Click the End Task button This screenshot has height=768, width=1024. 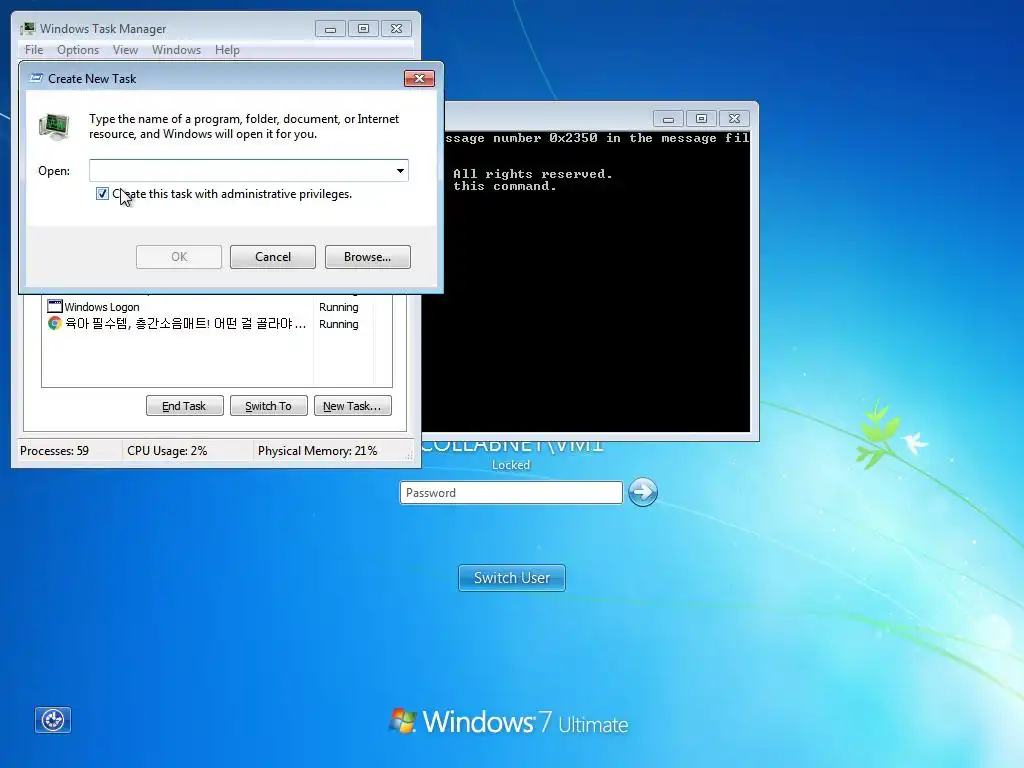(x=184, y=406)
